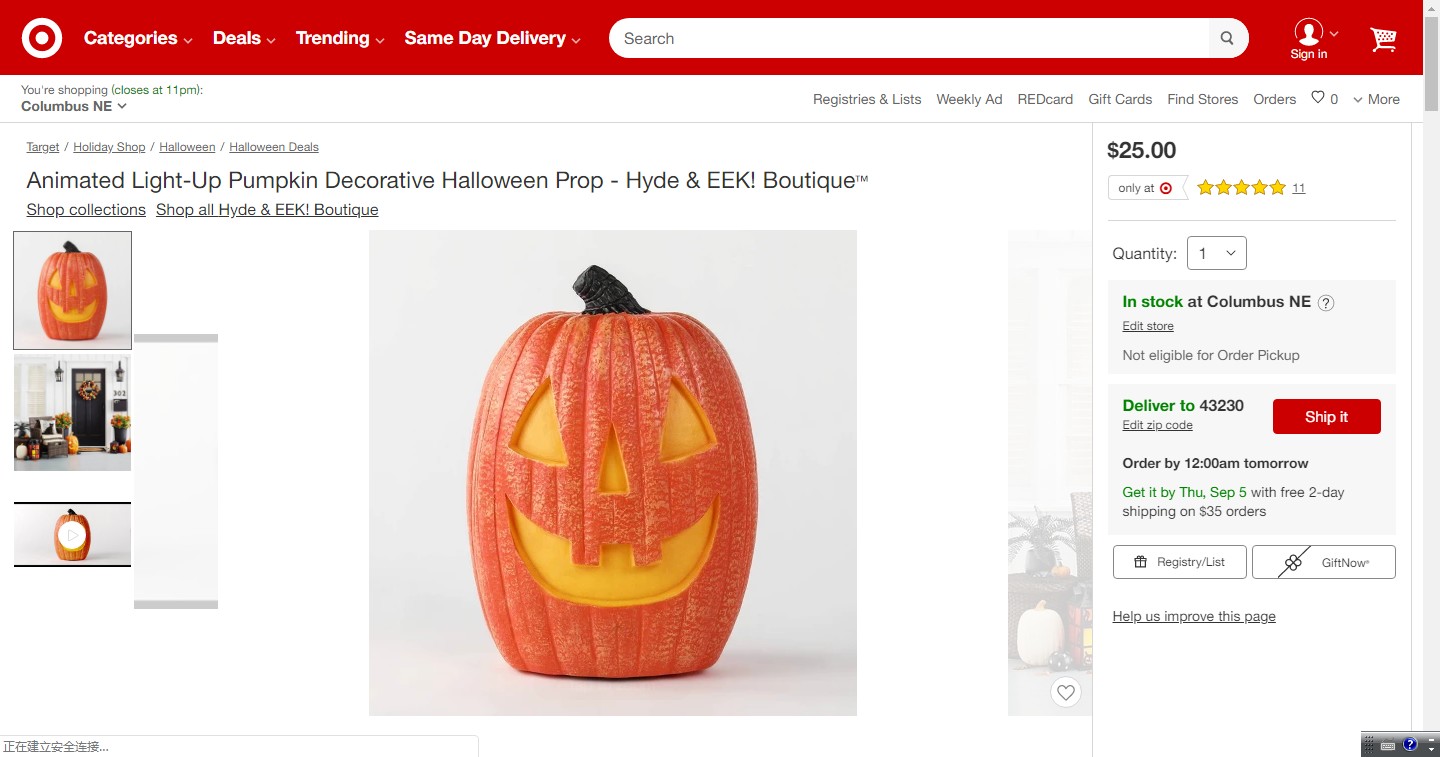The image size is (1440, 757).
Task: Focus the Search input field
Action: (x=908, y=38)
